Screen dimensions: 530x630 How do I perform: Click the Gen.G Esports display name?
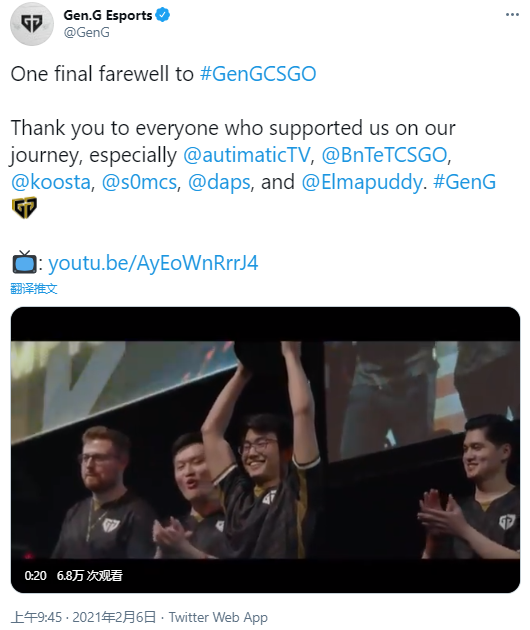108,15
